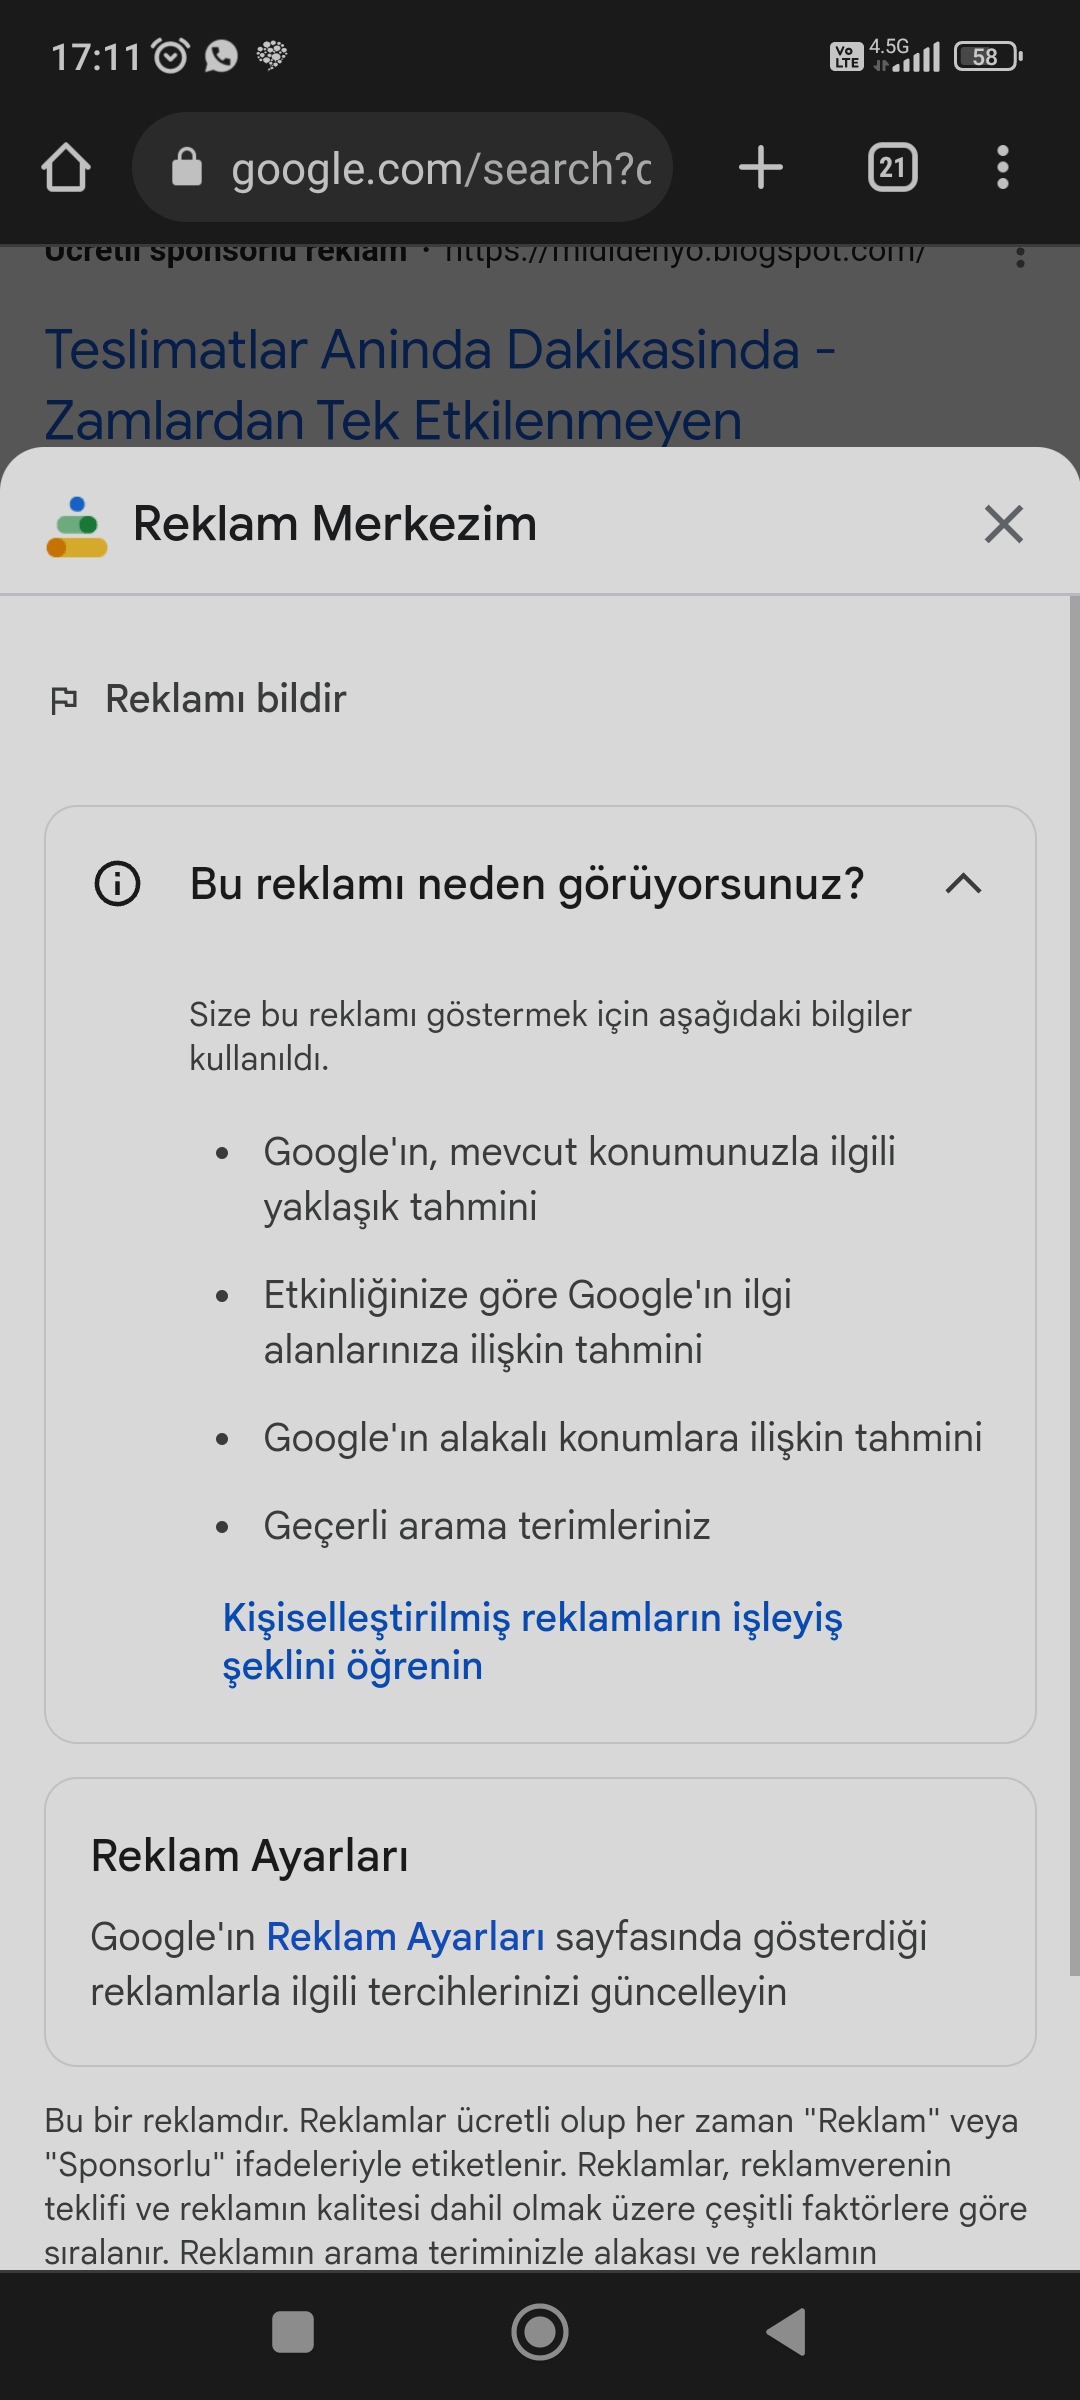Tap the lock icon in address bar
Viewport: 1080px width, 2400px height.
187,166
